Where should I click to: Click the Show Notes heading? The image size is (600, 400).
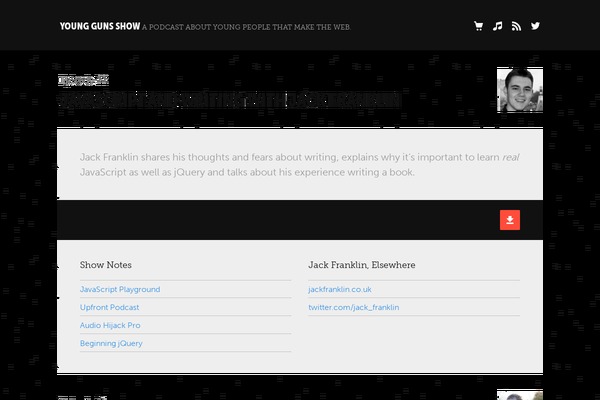[x=106, y=265]
